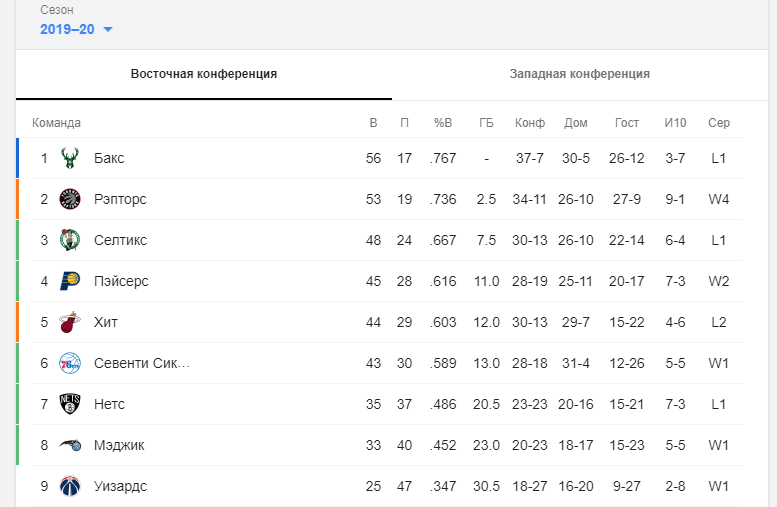
Task: Open the Рэпторс team link
Action: [120, 199]
